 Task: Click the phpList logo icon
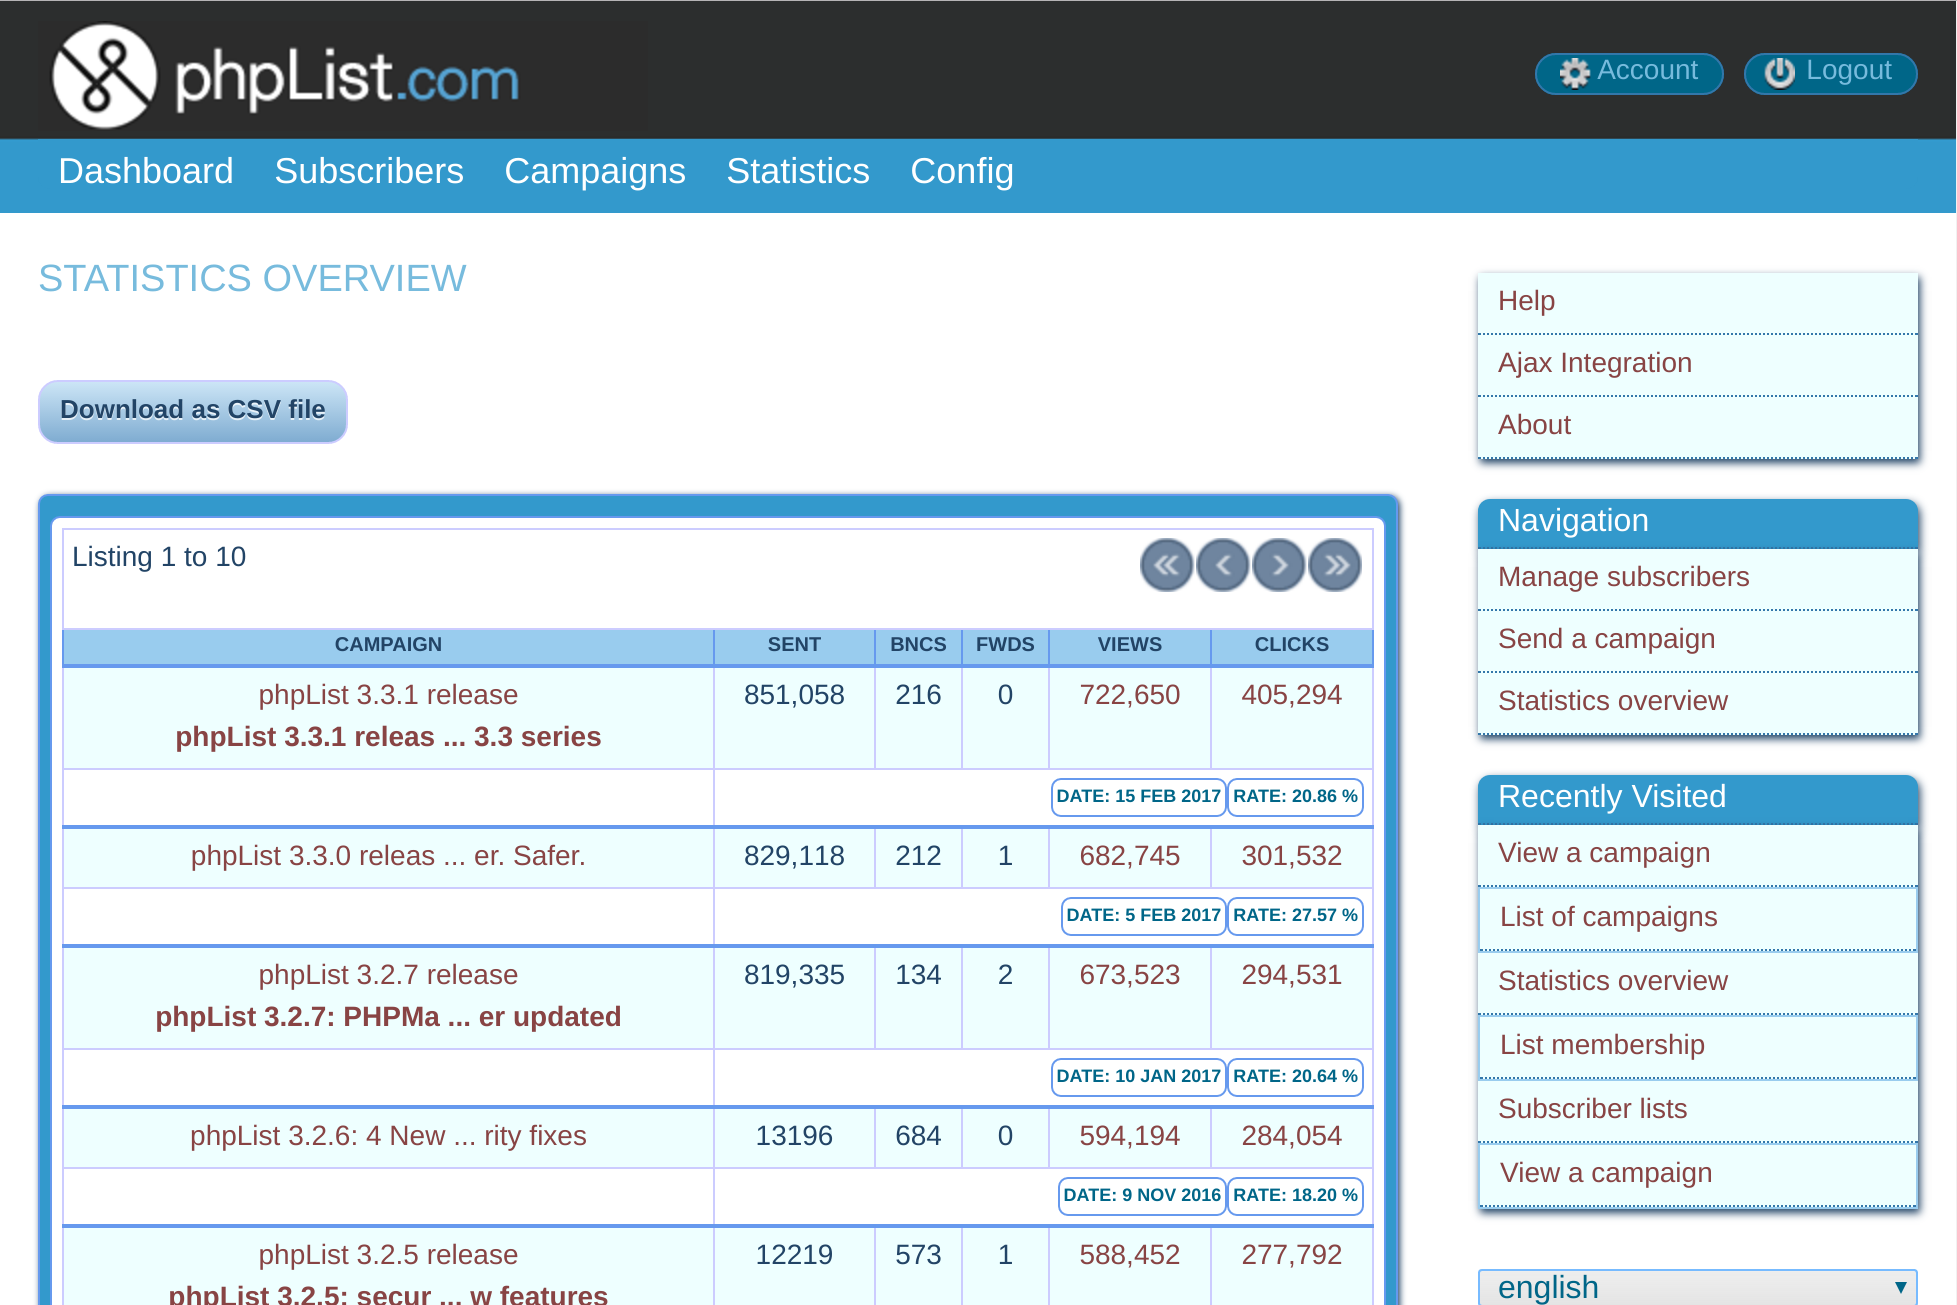pos(104,76)
